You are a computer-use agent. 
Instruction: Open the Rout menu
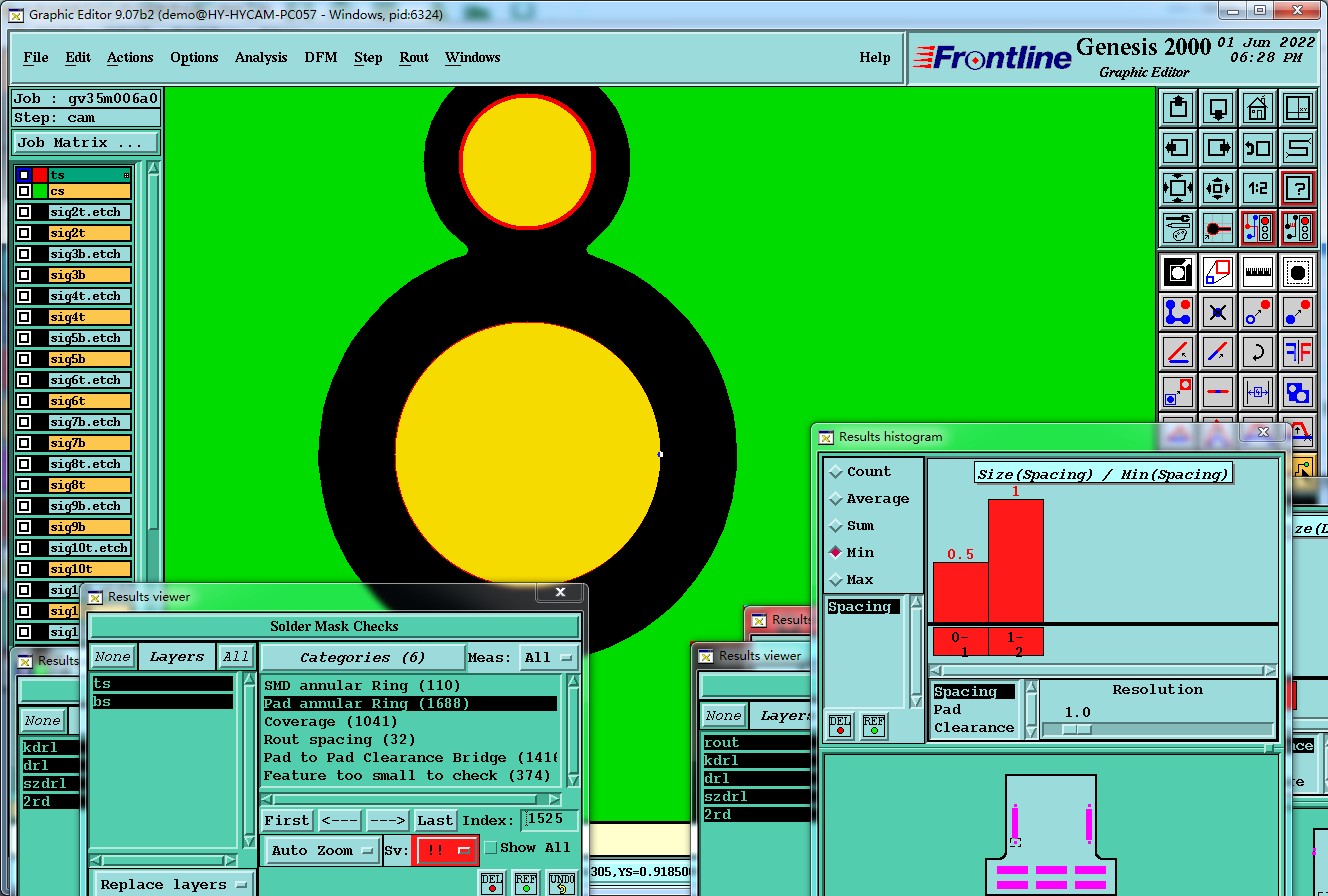click(414, 58)
